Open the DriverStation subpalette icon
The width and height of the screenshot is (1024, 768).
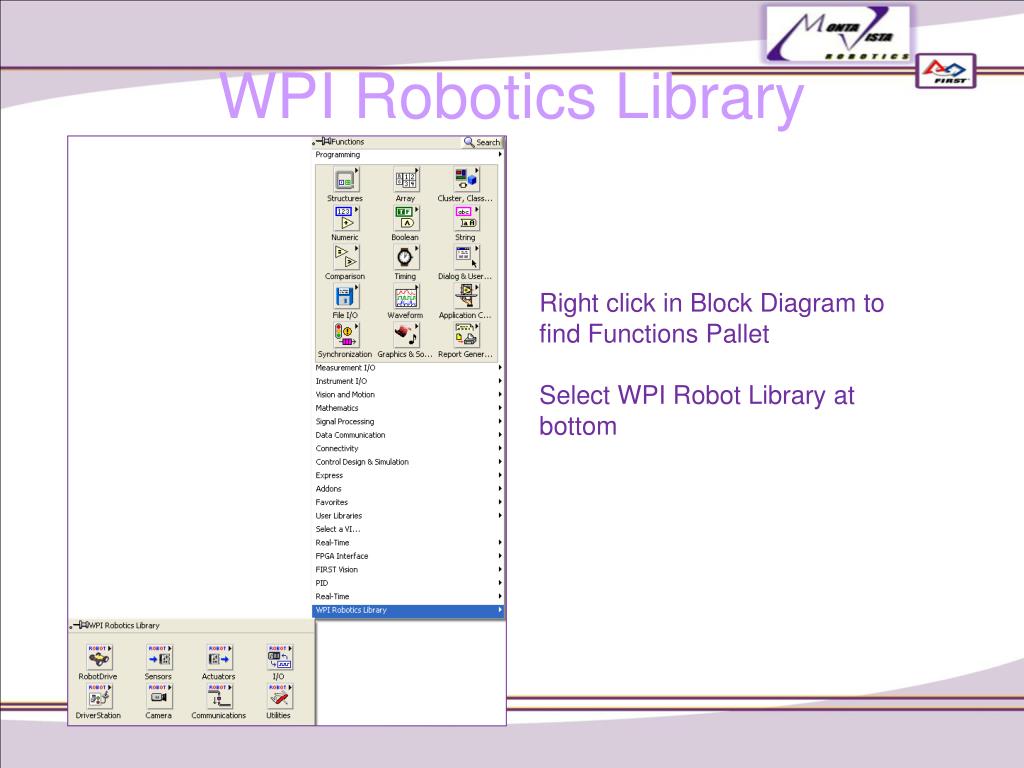coord(99,697)
